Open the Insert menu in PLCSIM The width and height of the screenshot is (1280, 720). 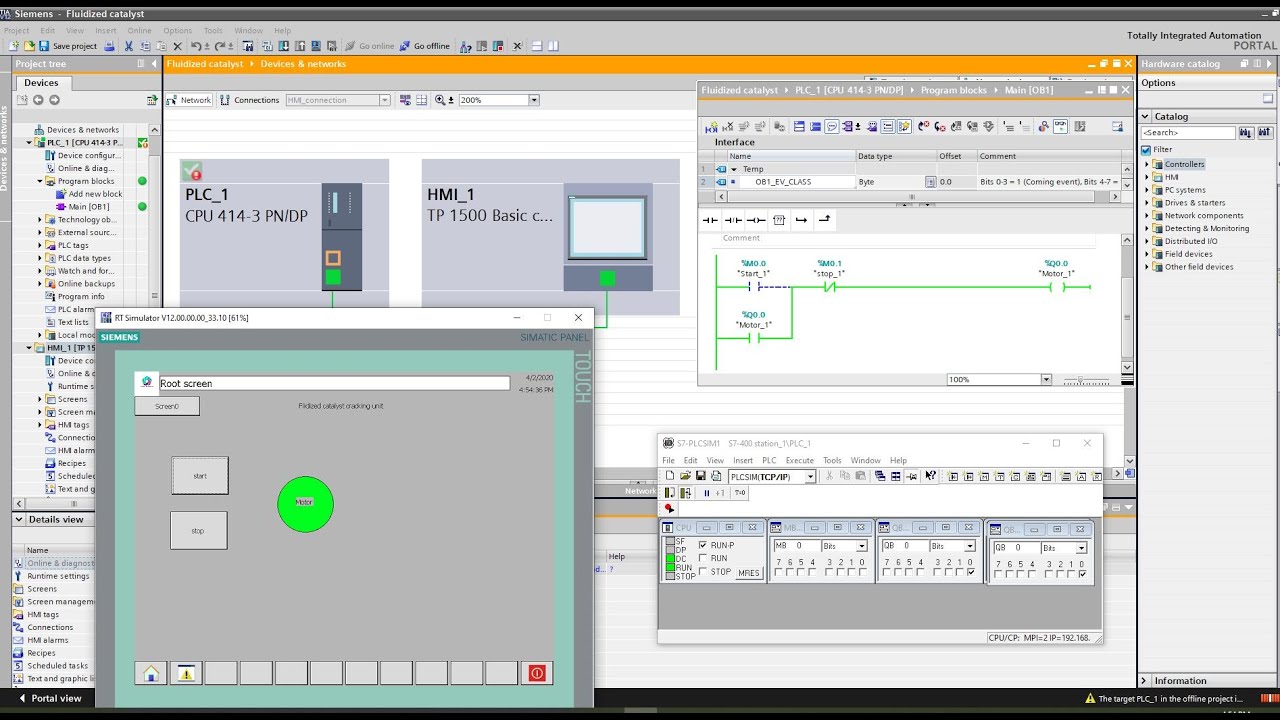(743, 461)
